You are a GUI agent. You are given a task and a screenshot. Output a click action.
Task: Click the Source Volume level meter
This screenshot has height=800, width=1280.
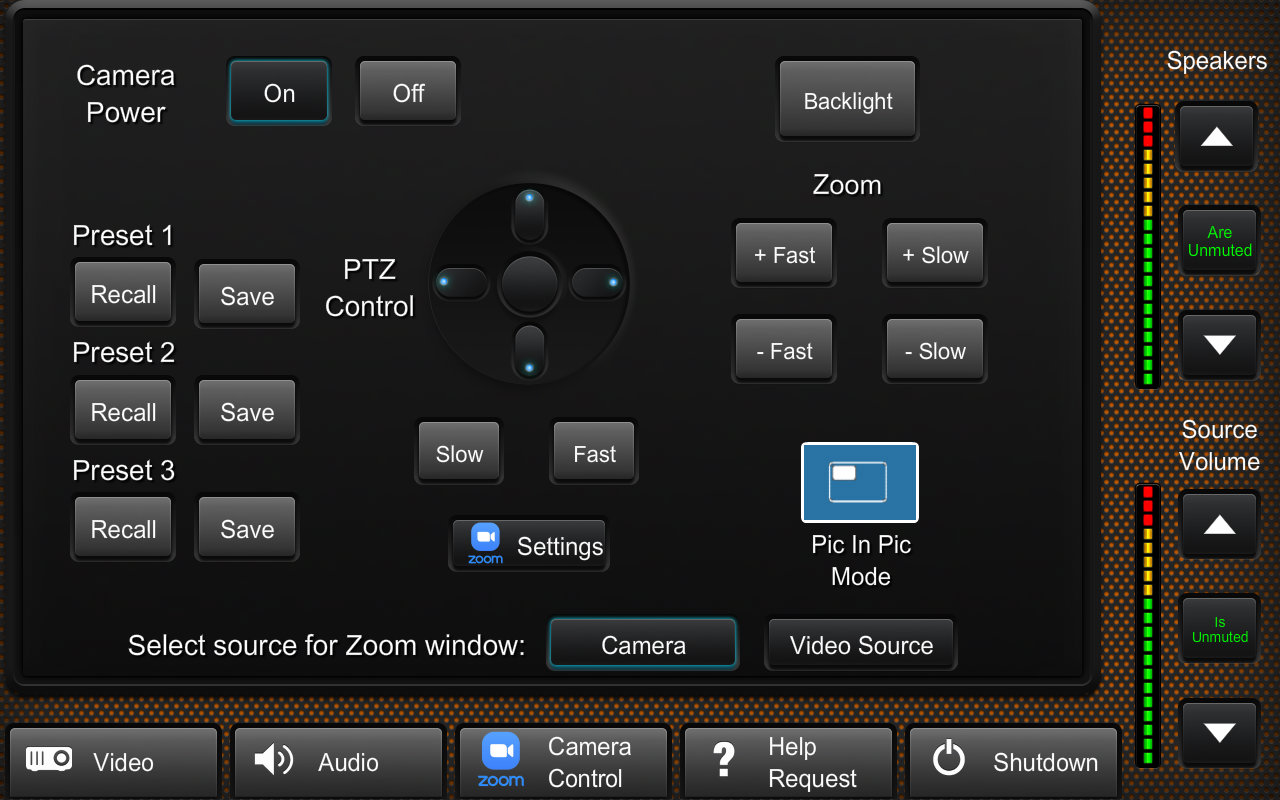tap(1148, 625)
